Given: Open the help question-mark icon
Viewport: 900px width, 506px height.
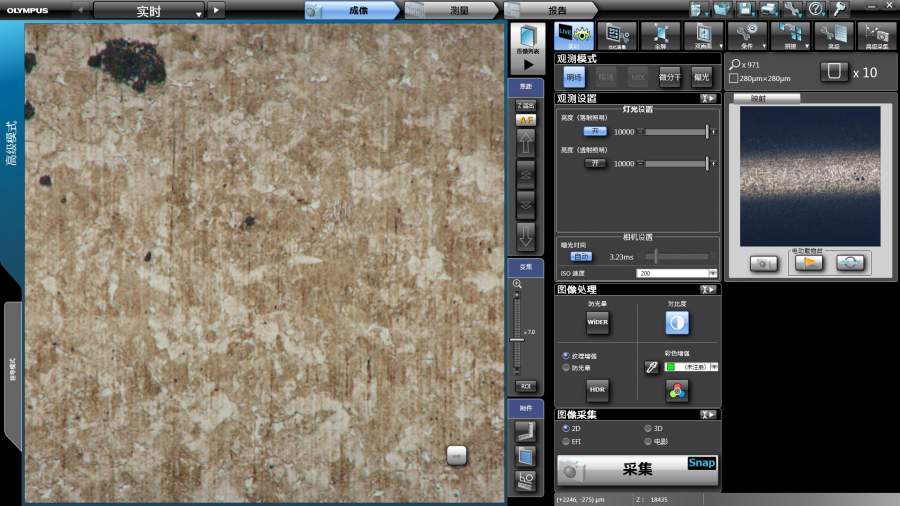Looking at the screenshot, I should coord(816,9).
